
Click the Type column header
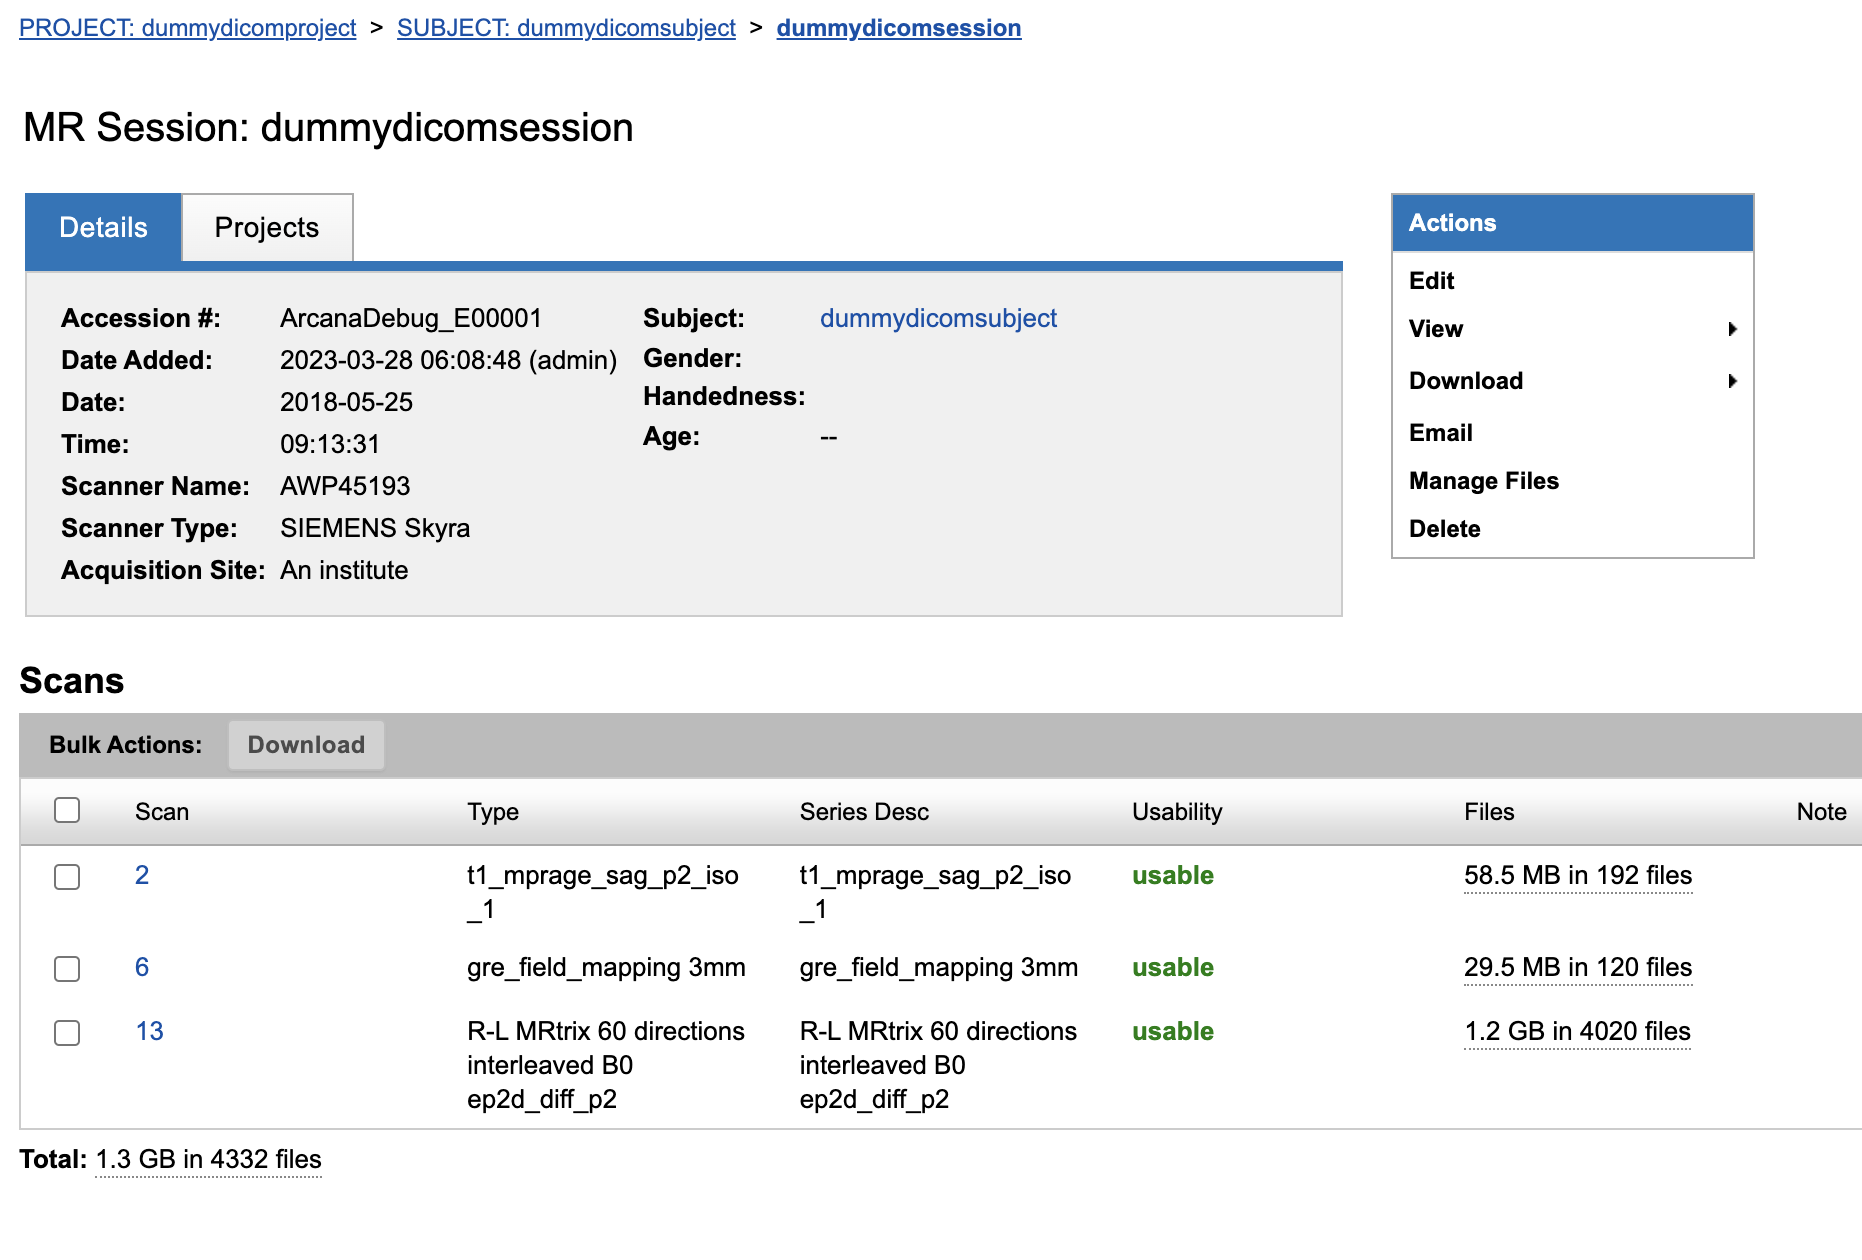493,812
